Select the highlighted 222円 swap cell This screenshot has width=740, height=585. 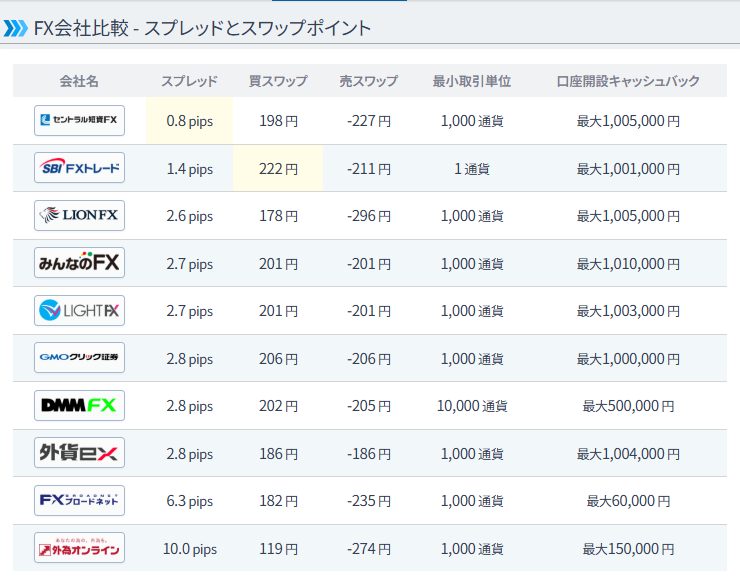[x=278, y=169]
